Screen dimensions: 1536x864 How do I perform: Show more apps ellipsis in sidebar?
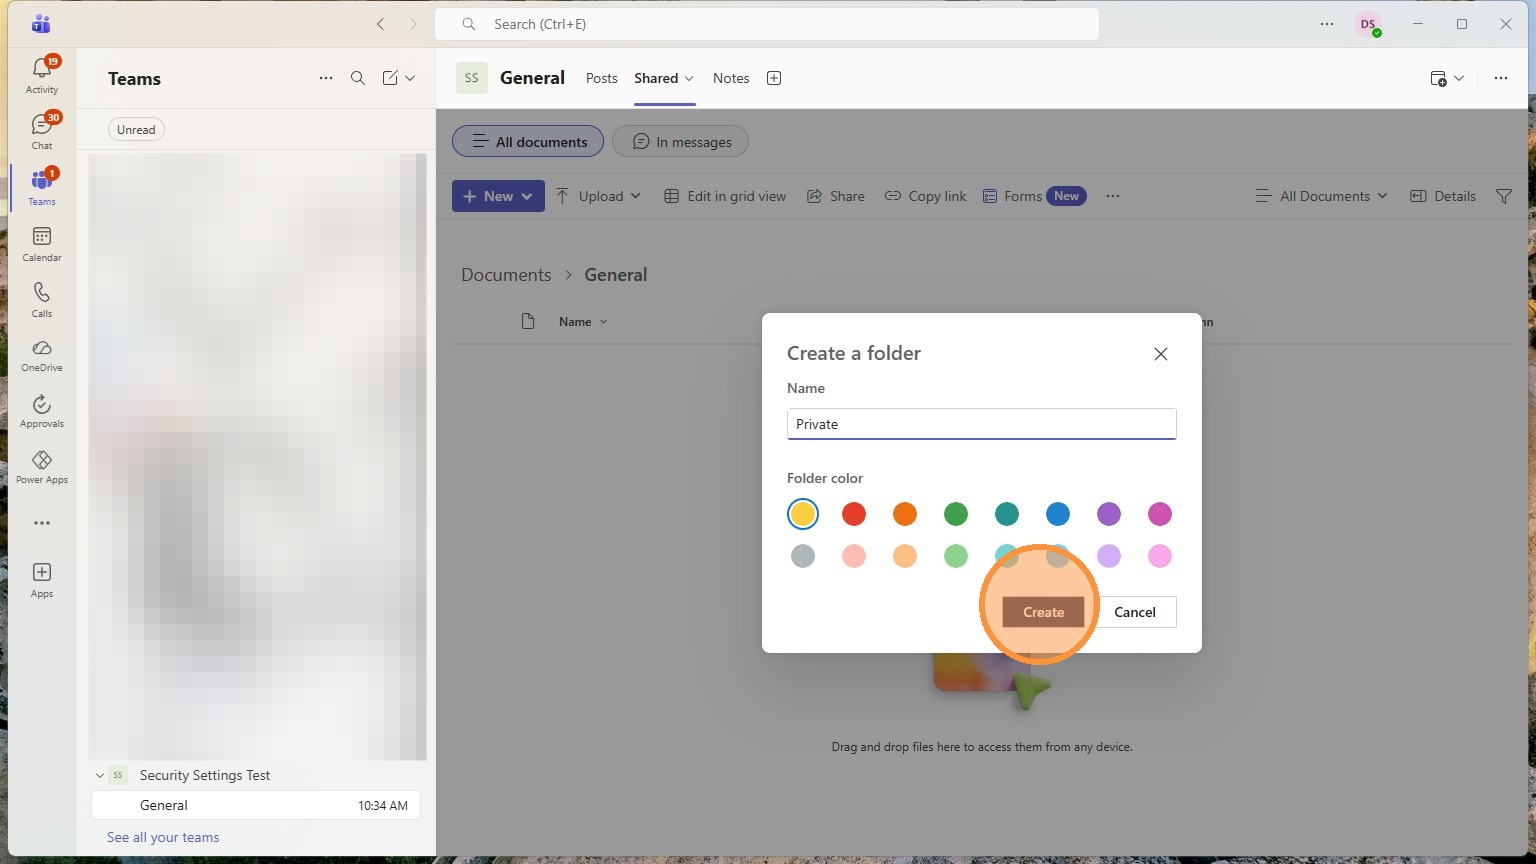[x=42, y=523]
